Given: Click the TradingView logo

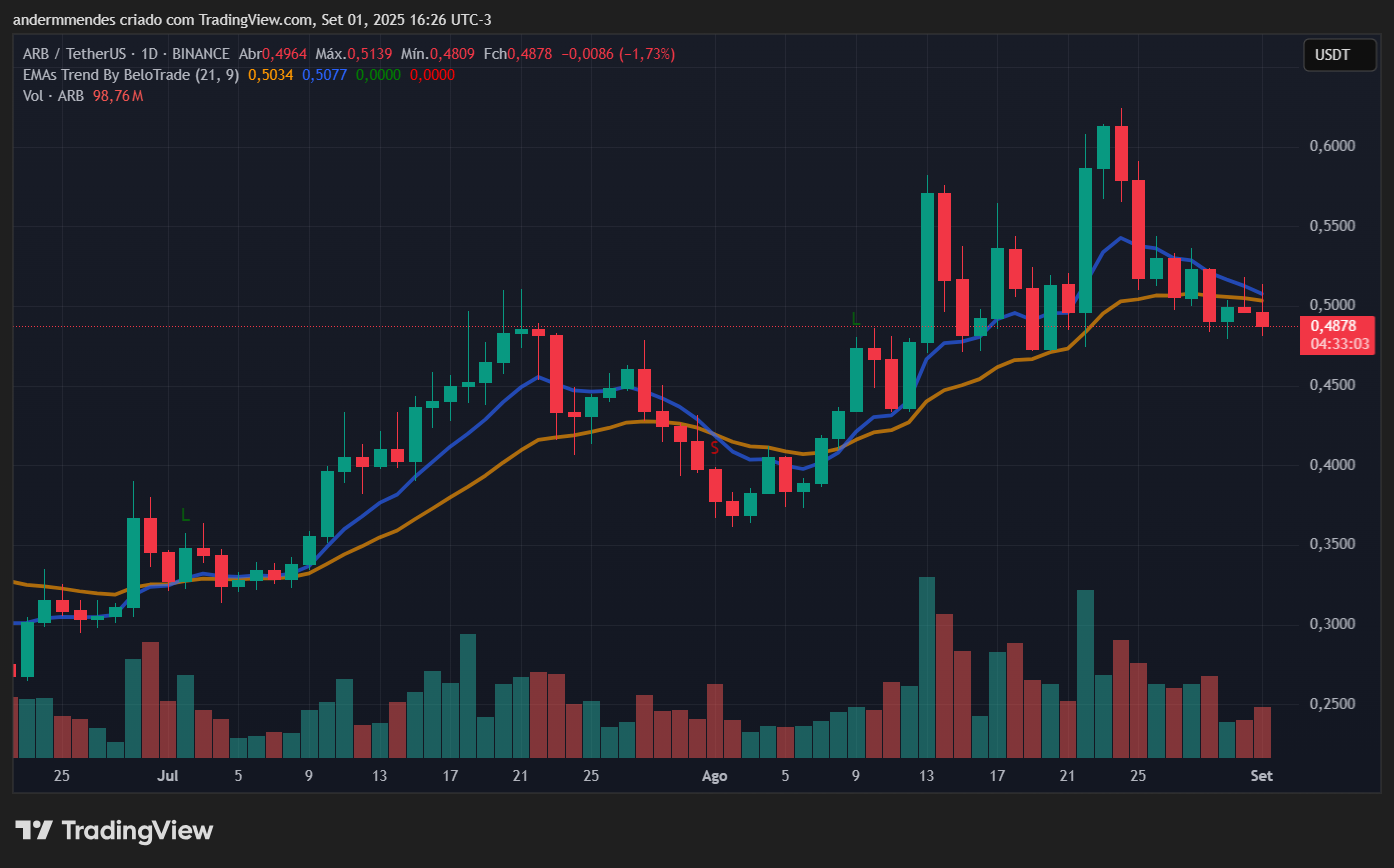Looking at the screenshot, I should 114,830.
